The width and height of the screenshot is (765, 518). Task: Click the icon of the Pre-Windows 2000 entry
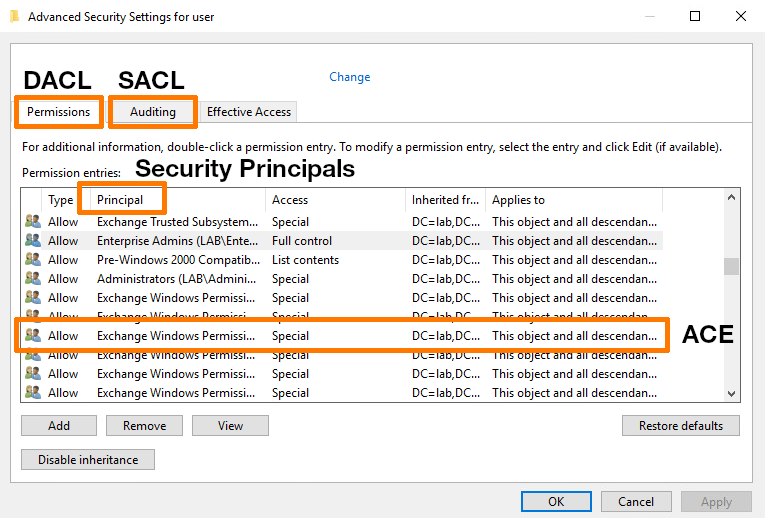[33, 260]
